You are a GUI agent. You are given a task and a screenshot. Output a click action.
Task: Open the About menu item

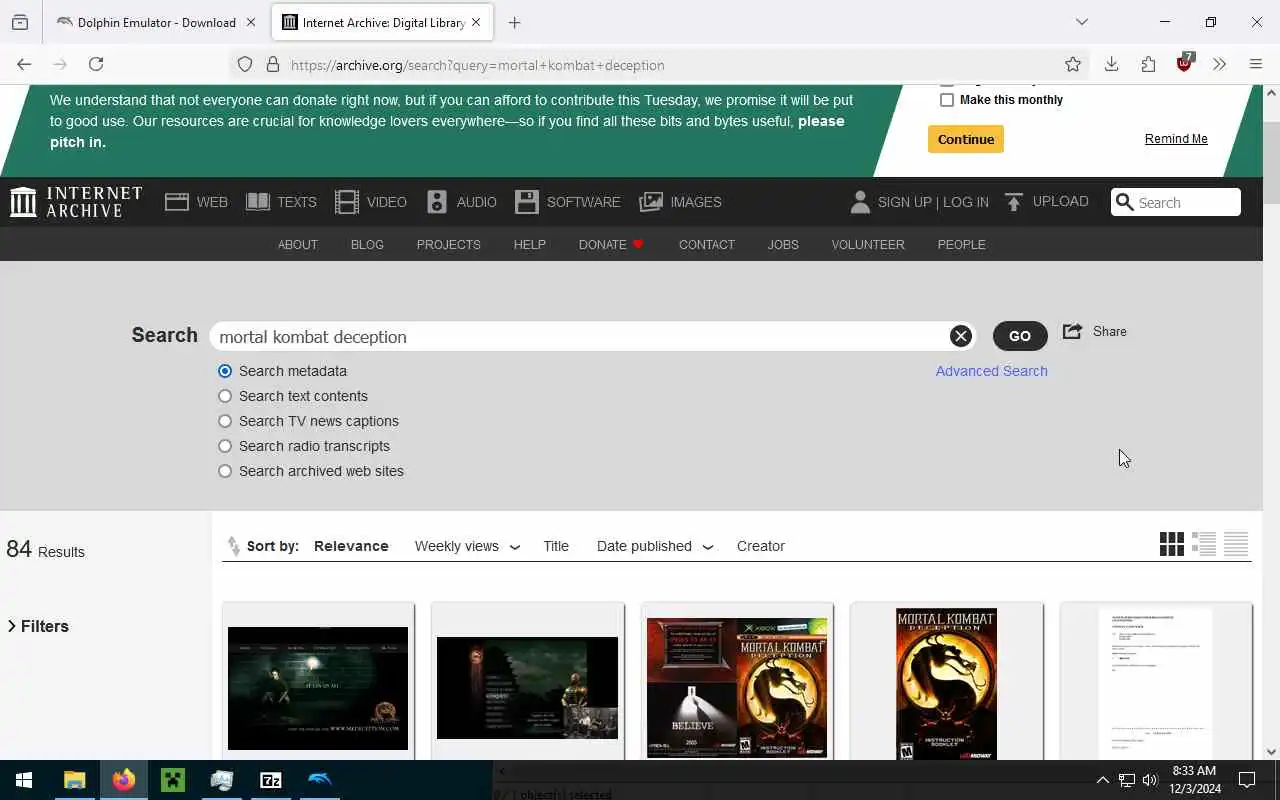click(x=298, y=244)
